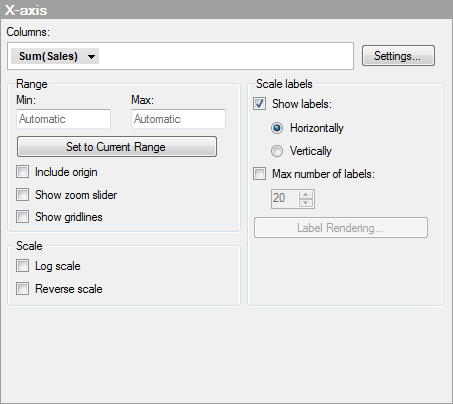
Task: Click the Sum(Sales) column selector label
Action: point(48,56)
